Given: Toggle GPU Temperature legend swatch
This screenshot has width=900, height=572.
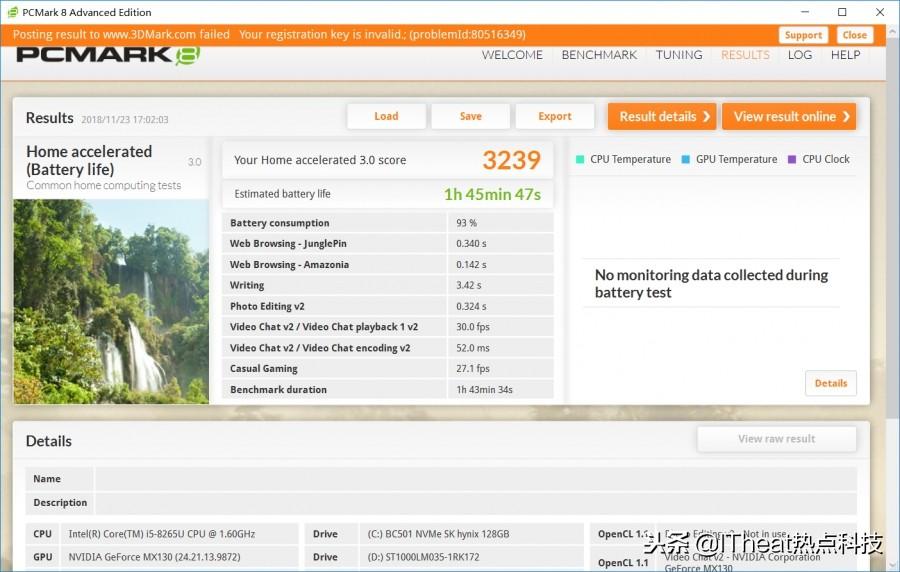Looking at the screenshot, I should click(x=685, y=159).
